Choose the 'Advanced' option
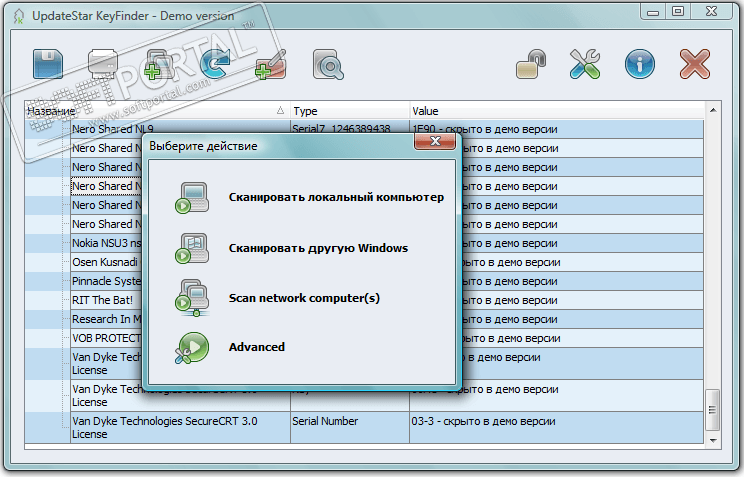This screenshot has height=477, width=744. tap(257, 347)
